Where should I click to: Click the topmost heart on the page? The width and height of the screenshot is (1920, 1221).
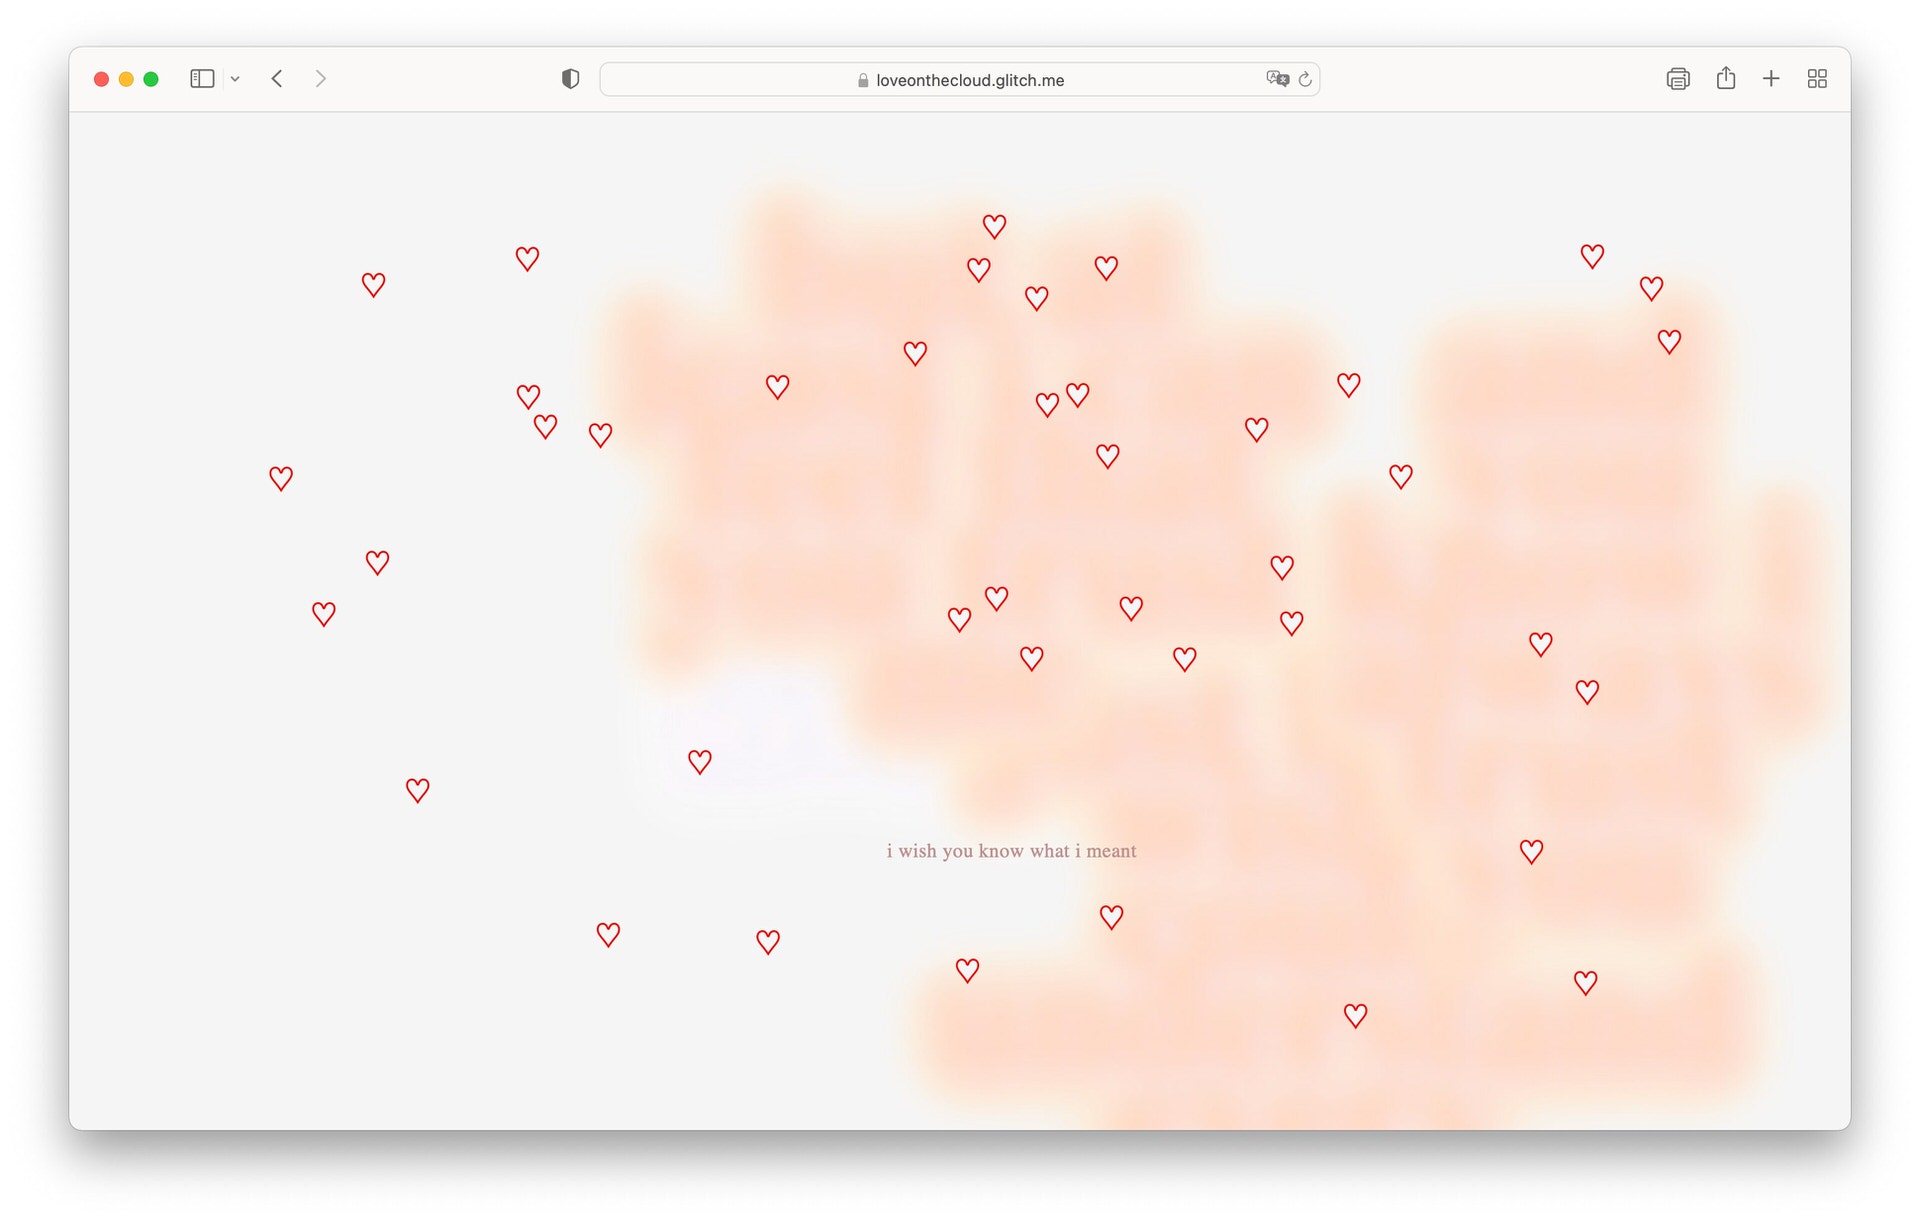tap(993, 226)
